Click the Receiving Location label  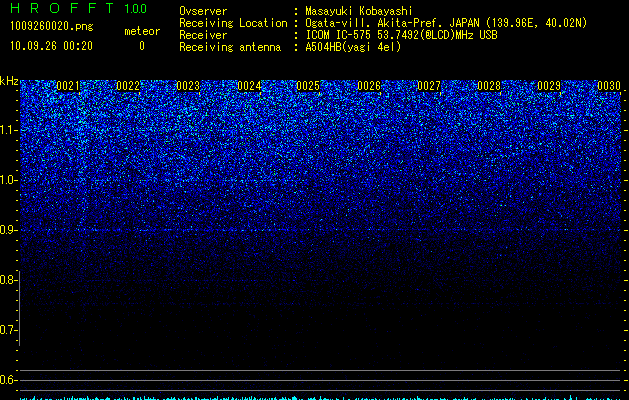(x=233, y=23)
